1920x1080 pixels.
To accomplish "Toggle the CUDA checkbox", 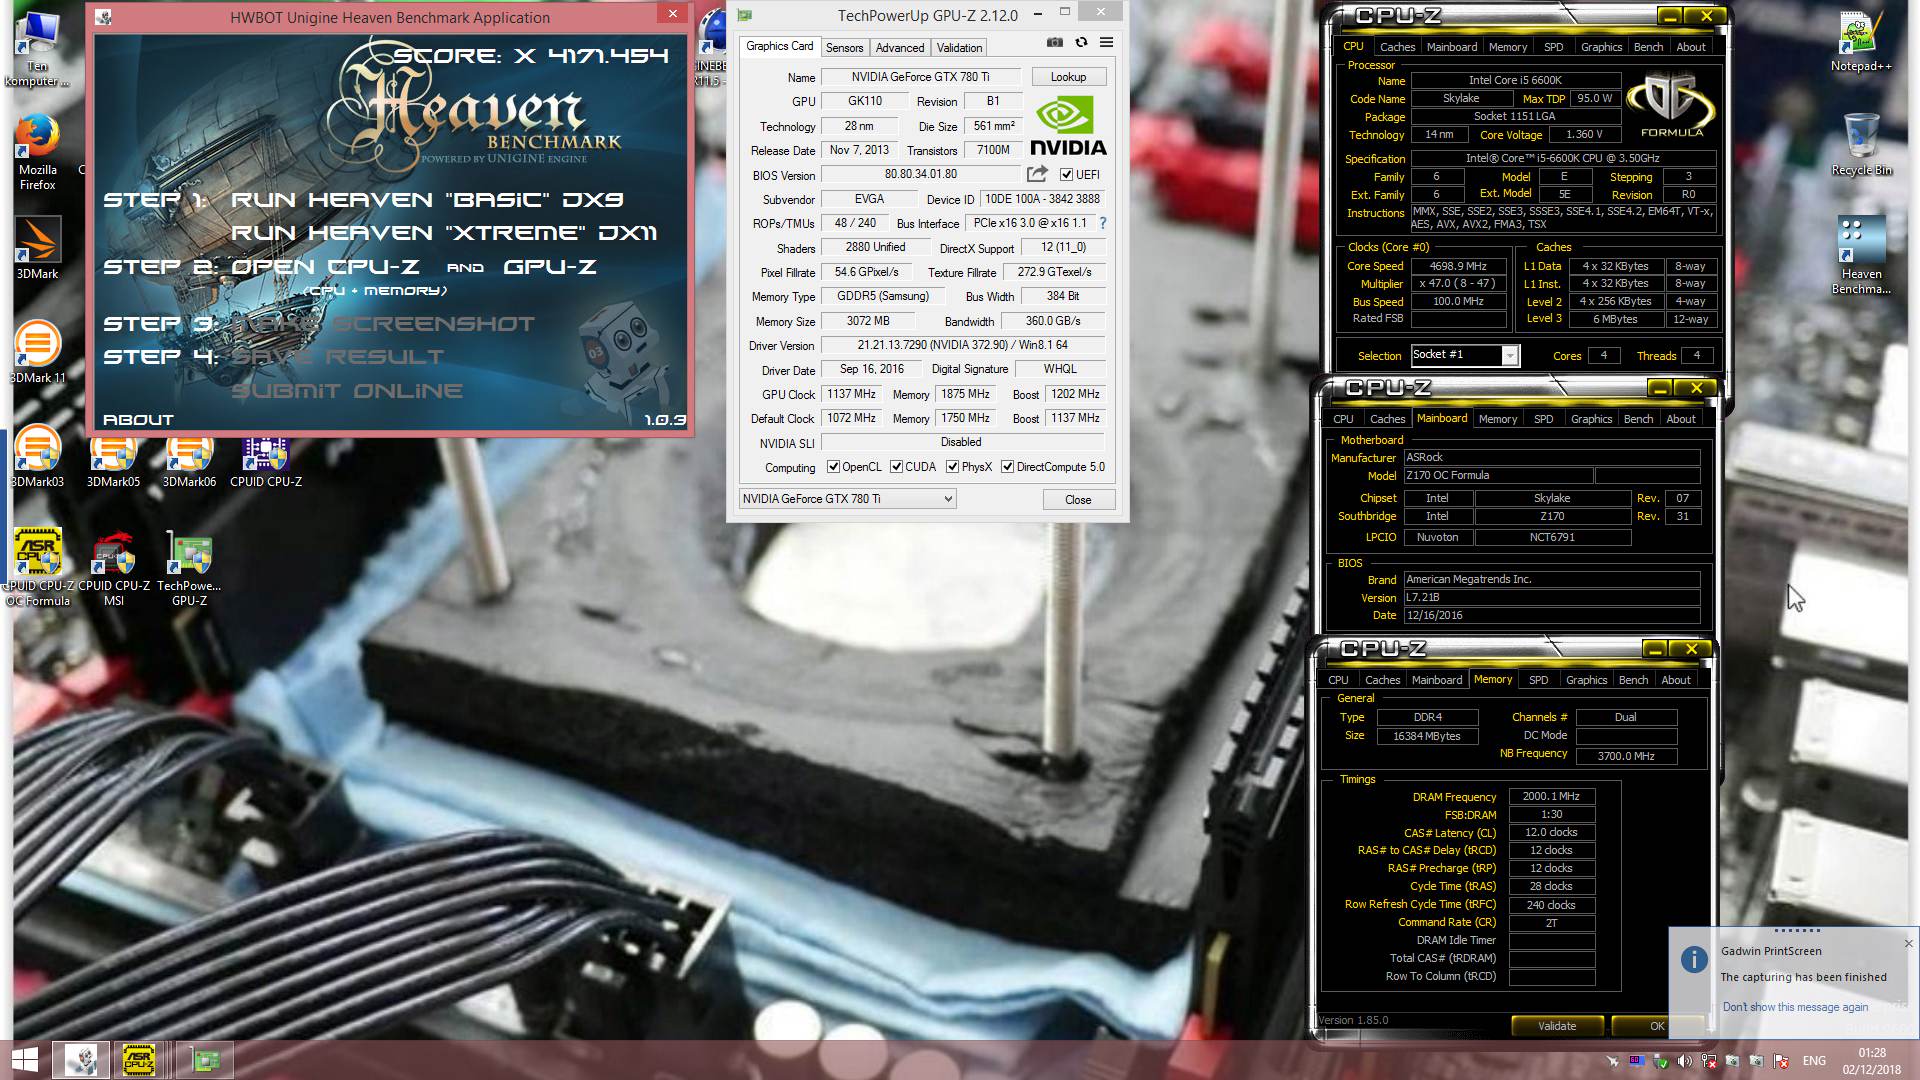I will (897, 467).
